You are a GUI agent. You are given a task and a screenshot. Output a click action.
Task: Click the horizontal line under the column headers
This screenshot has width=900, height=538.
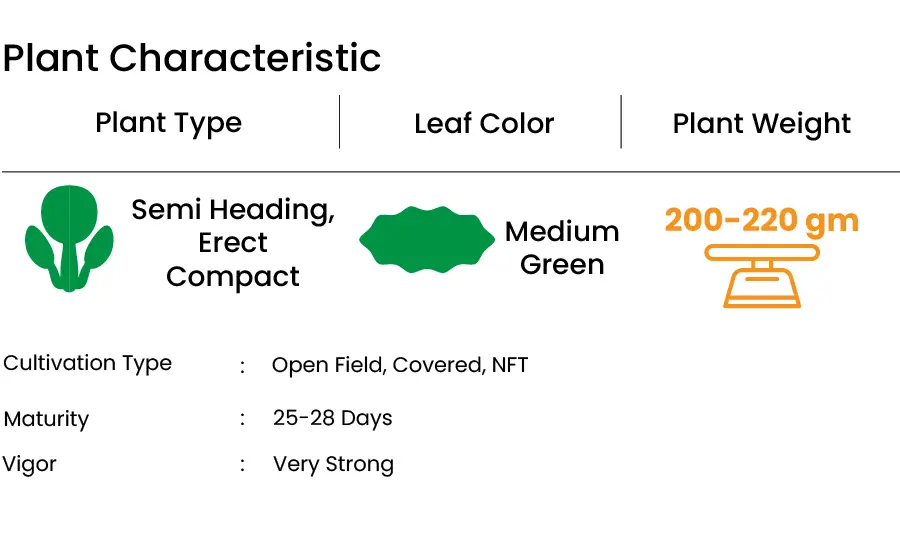[x=451, y=171]
